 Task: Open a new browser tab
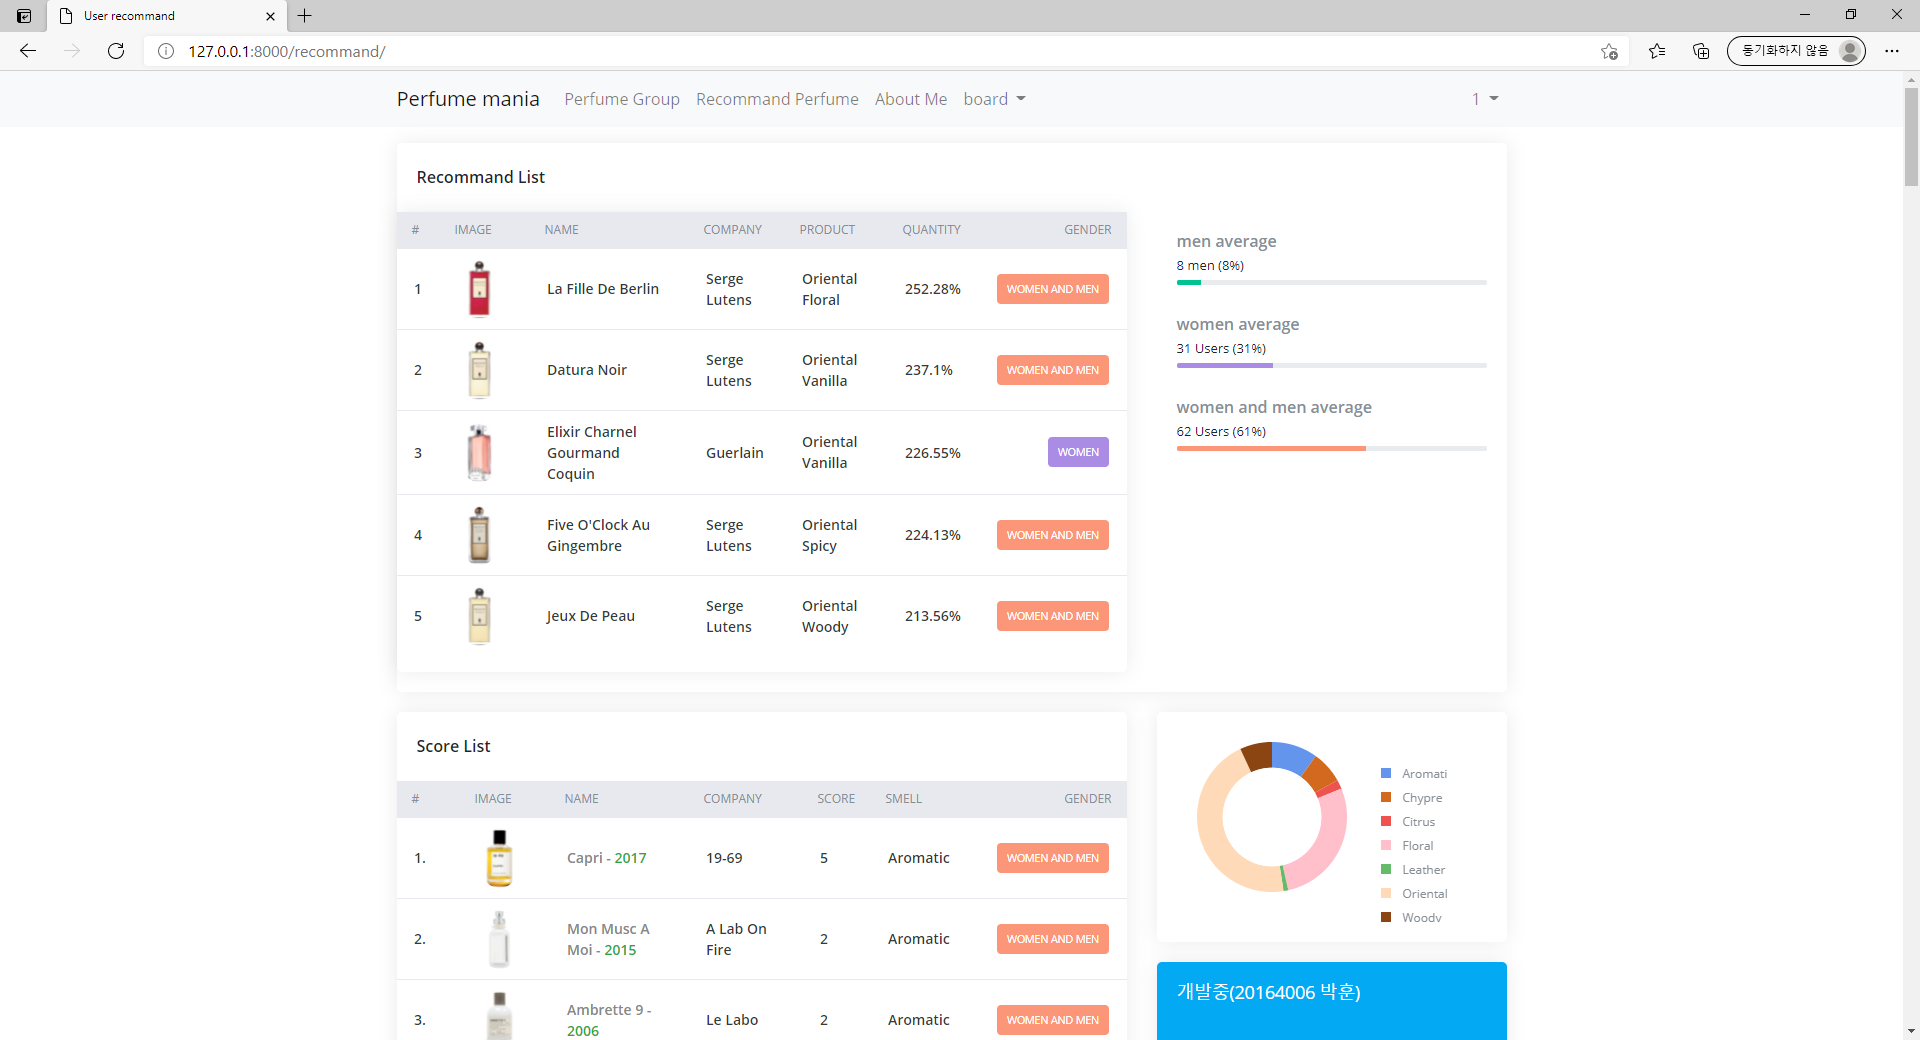(x=305, y=16)
